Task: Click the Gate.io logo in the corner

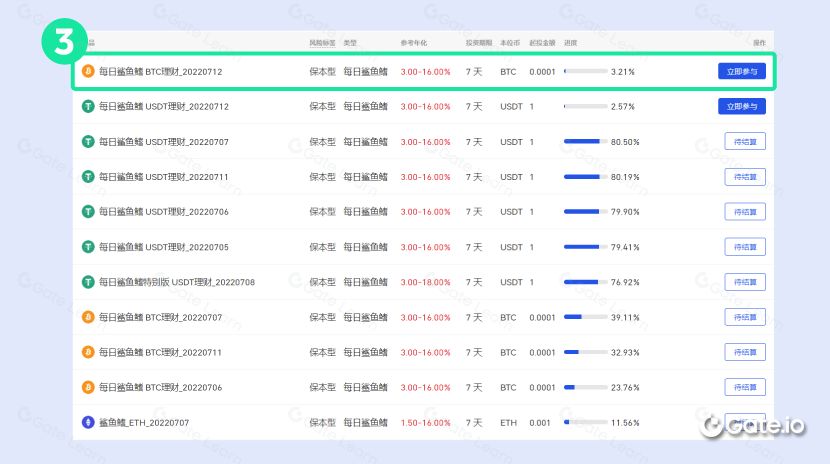Action: tap(752, 425)
